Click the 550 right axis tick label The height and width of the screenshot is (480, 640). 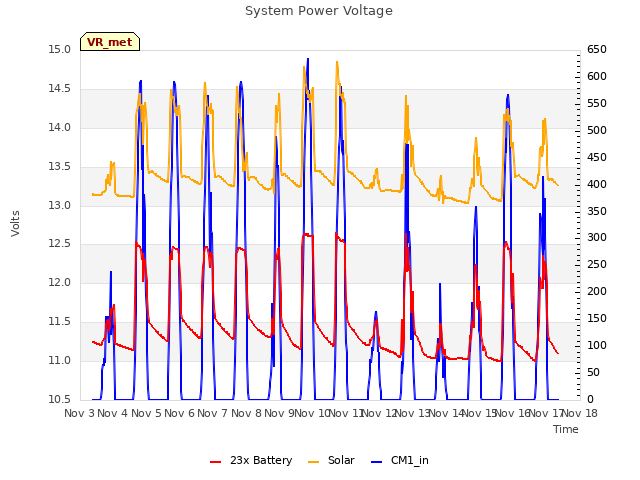(597, 104)
